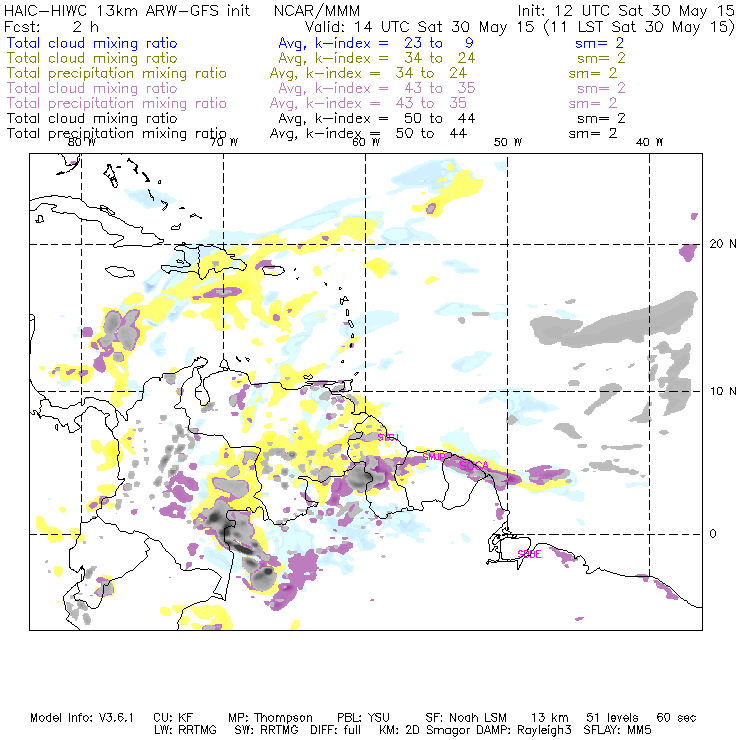Click the "Valid: 14 UTC Sat 30 May 15" text
The width and height of the screenshot is (740, 740).
[420, 27]
